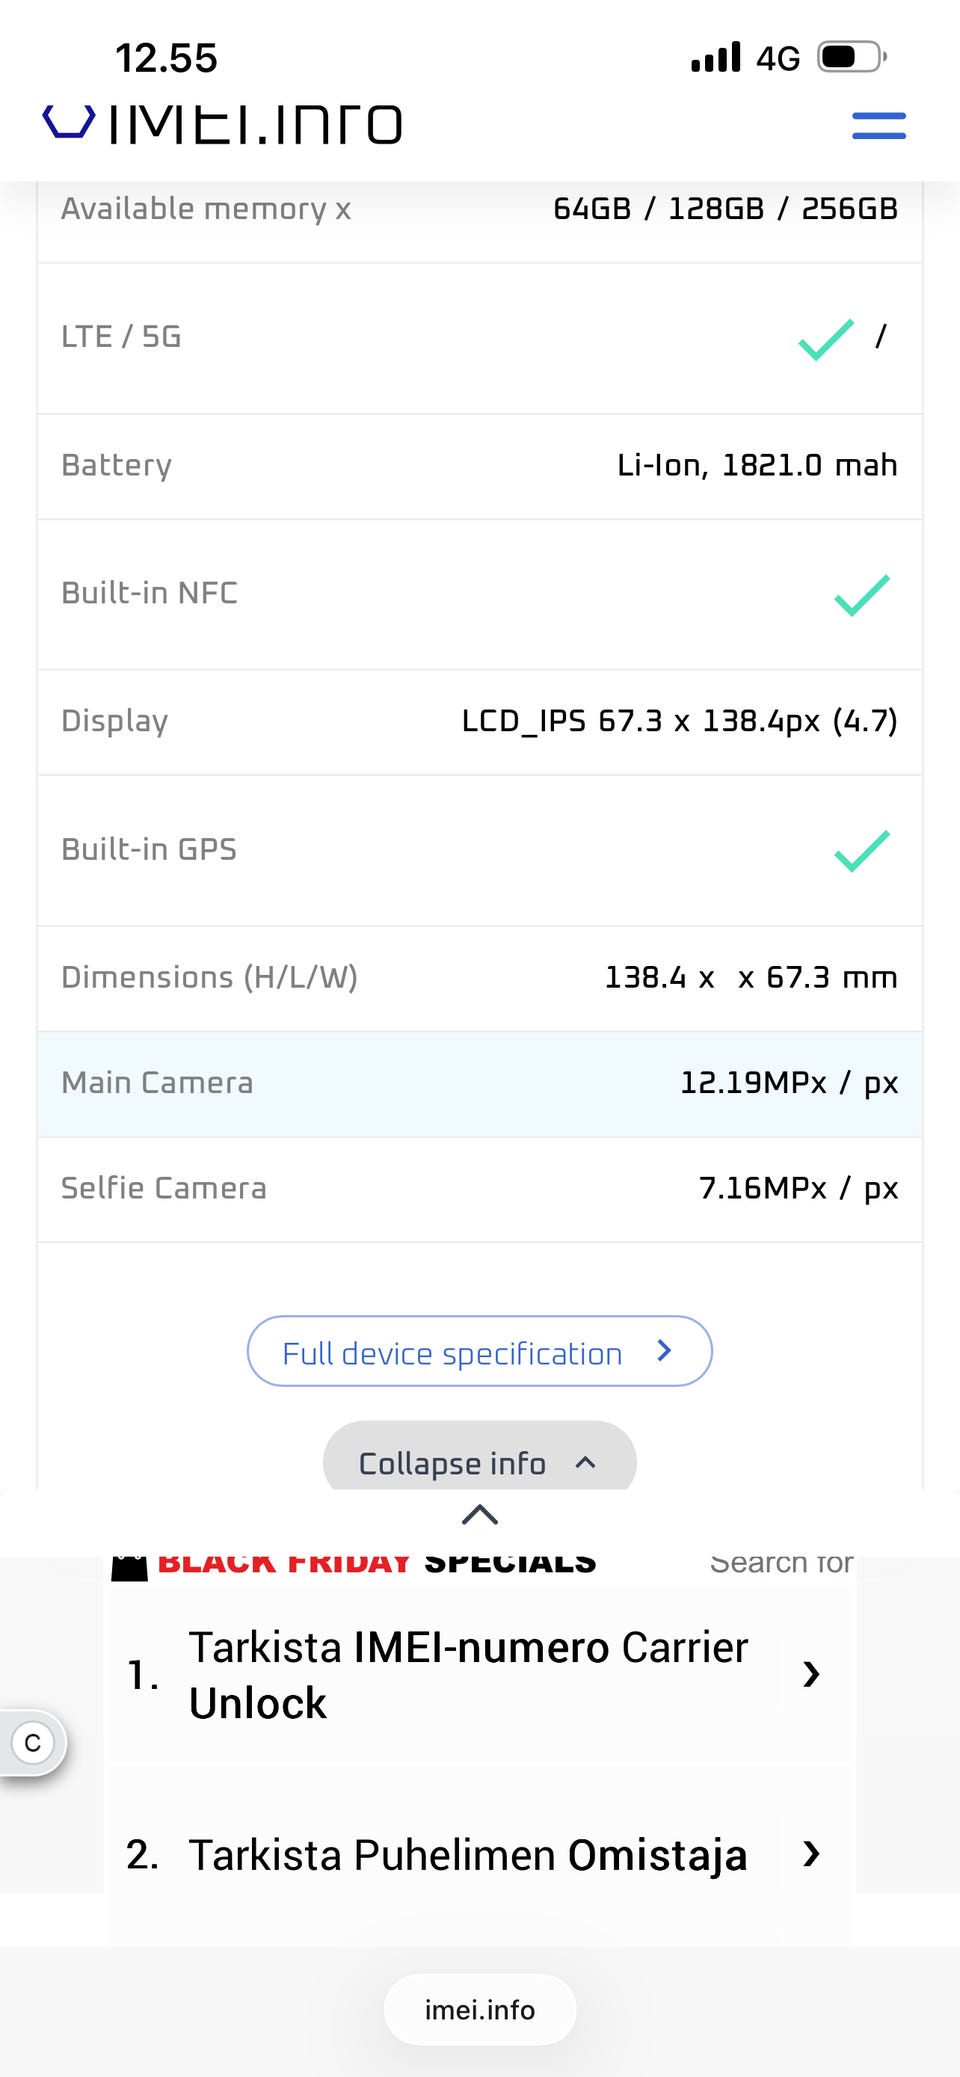Viewport: 960px width, 2077px height.
Task: Tap the Display specification row
Action: (x=479, y=722)
